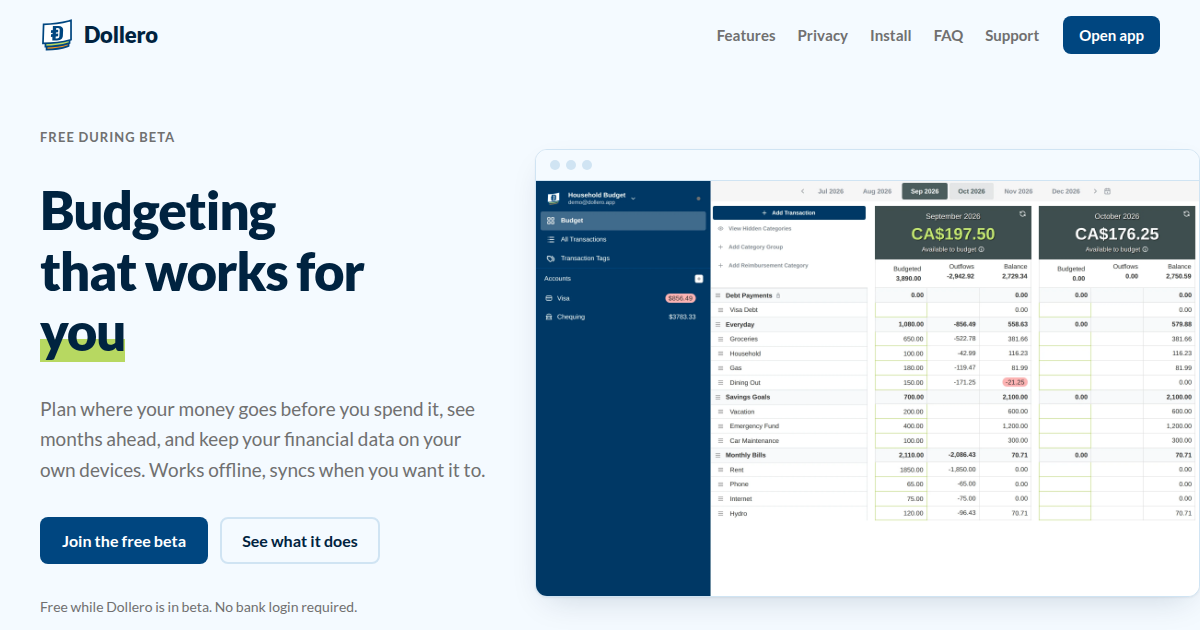Open the Budget item in the sidebar
Screen dimensions: 1200x630
[x=624, y=221]
